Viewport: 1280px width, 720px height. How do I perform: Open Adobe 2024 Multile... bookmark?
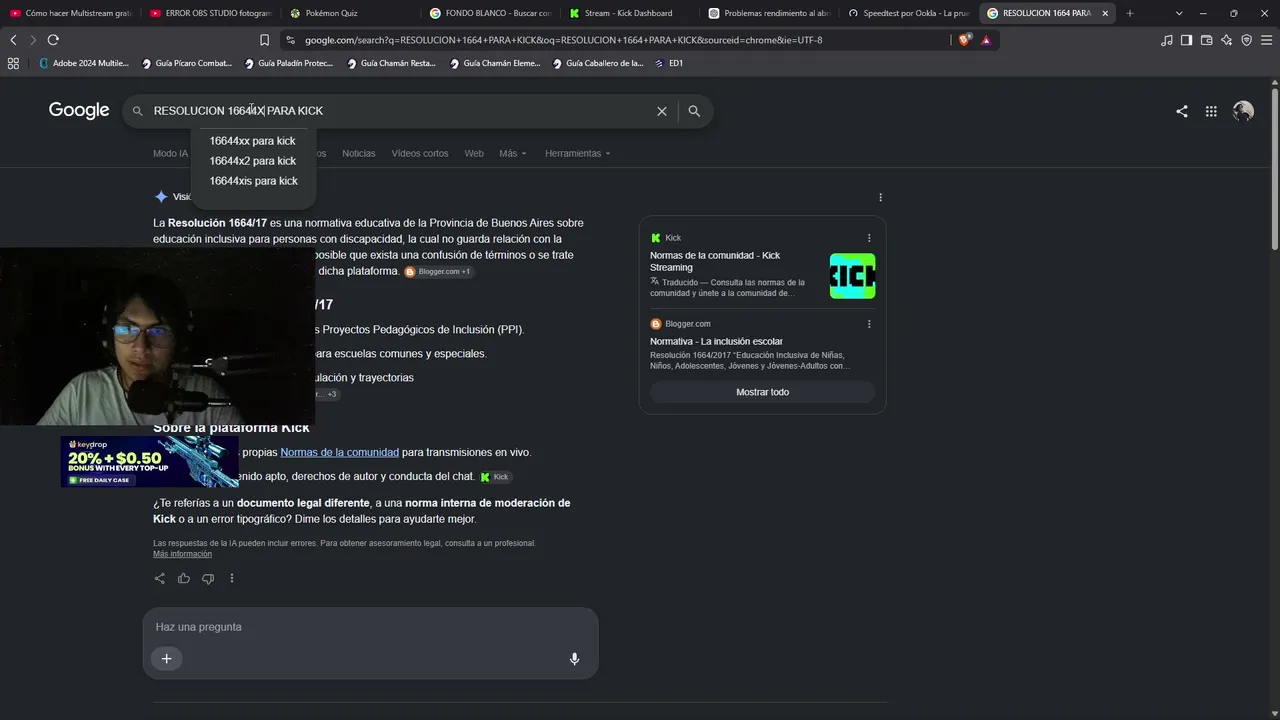[x=84, y=63]
